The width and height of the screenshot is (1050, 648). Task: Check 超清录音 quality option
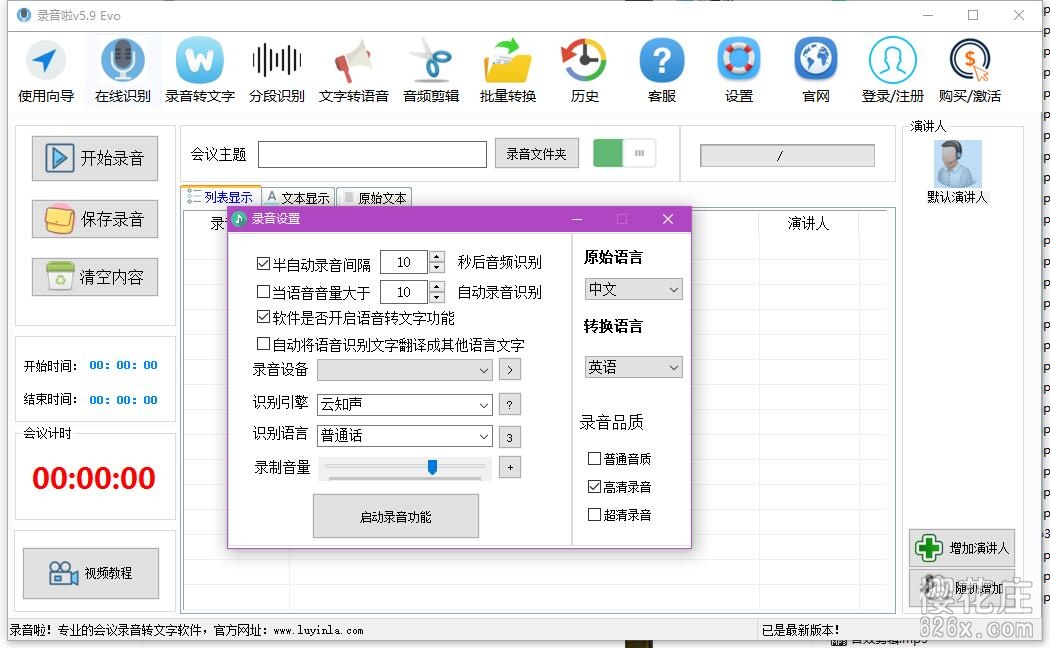[594, 515]
